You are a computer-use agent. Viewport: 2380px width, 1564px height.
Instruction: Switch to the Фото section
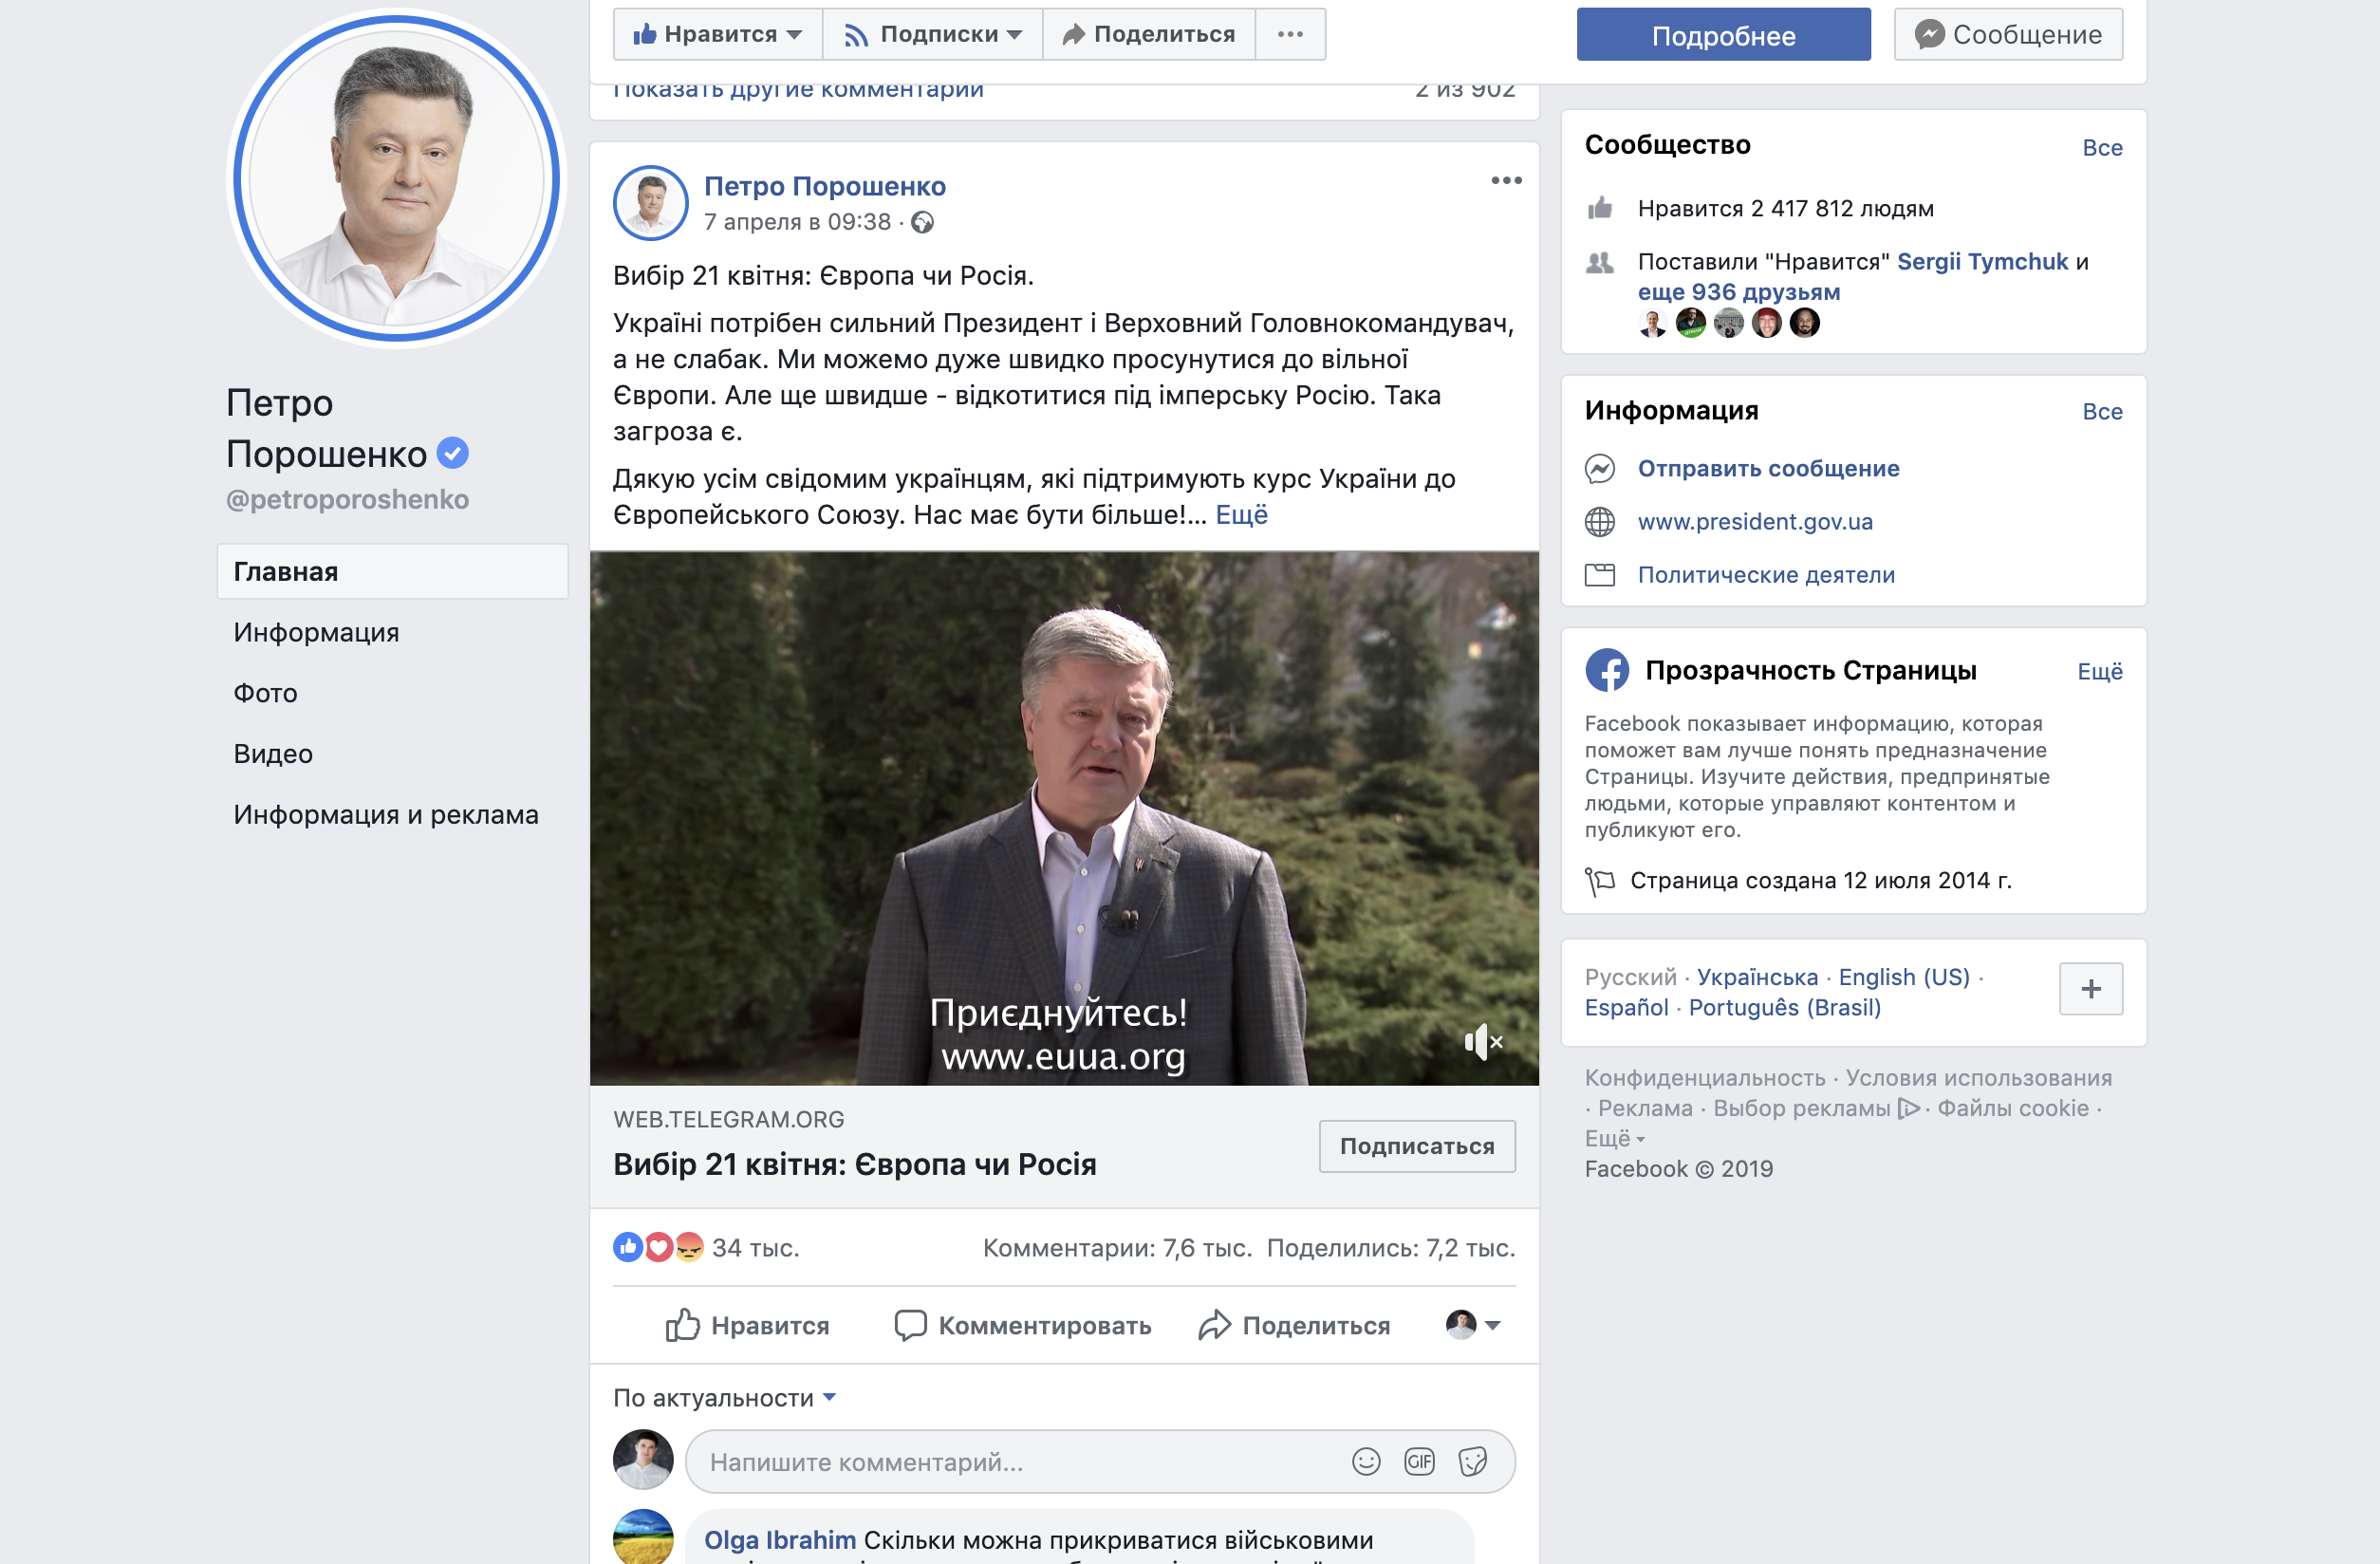click(x=264, y=692)
